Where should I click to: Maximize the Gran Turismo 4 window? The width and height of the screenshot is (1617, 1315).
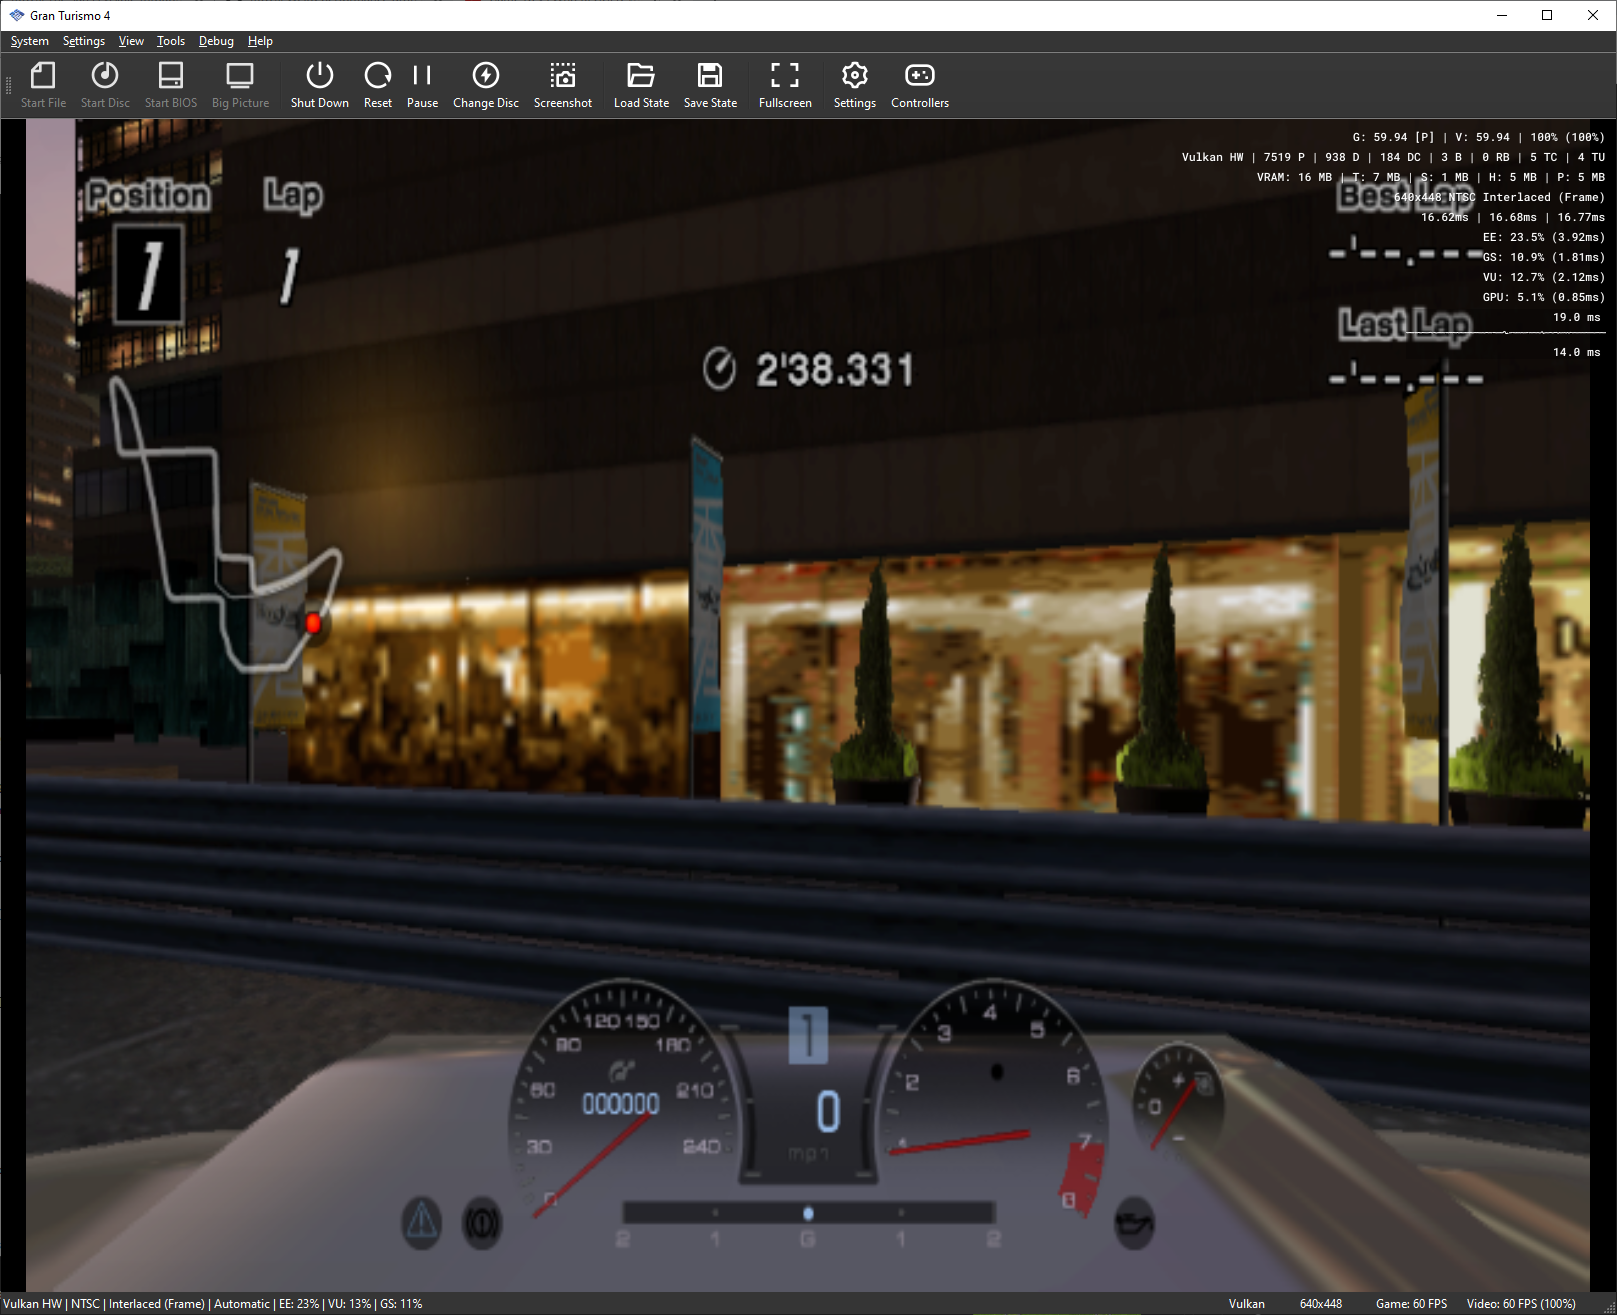pos(1547,15)
